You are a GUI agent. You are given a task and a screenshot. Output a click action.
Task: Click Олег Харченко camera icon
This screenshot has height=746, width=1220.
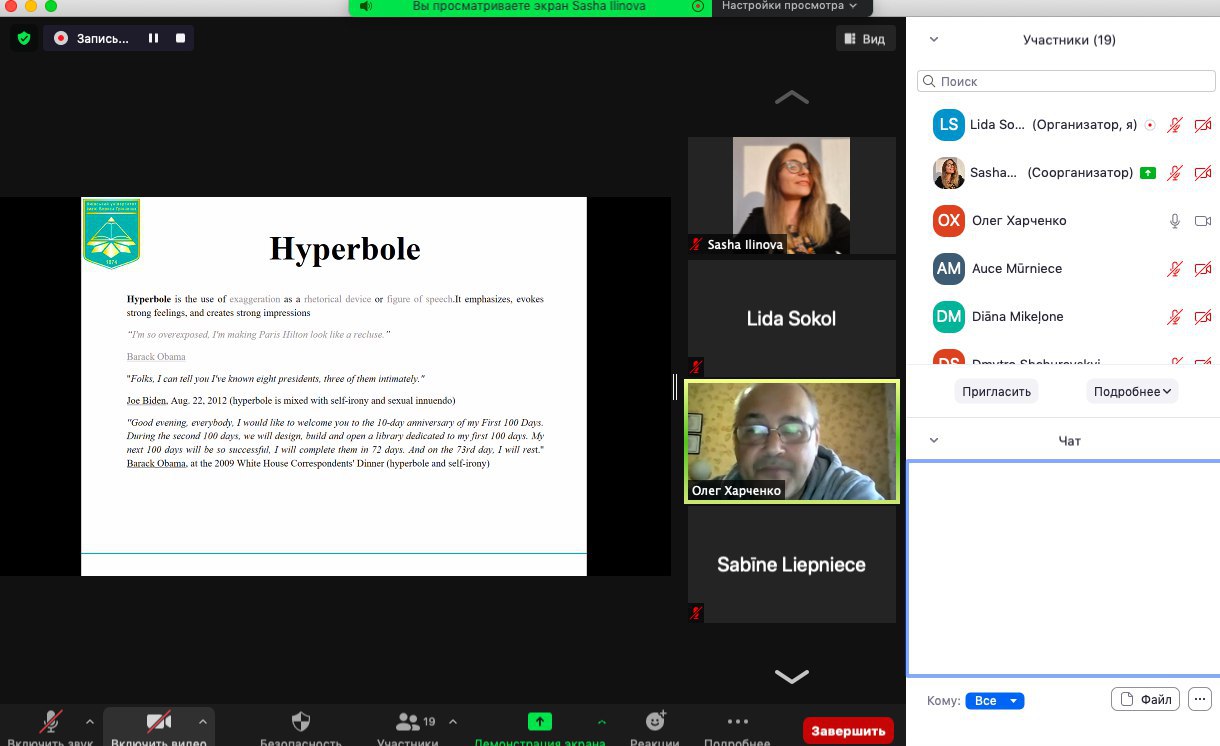click(1203, 221)
